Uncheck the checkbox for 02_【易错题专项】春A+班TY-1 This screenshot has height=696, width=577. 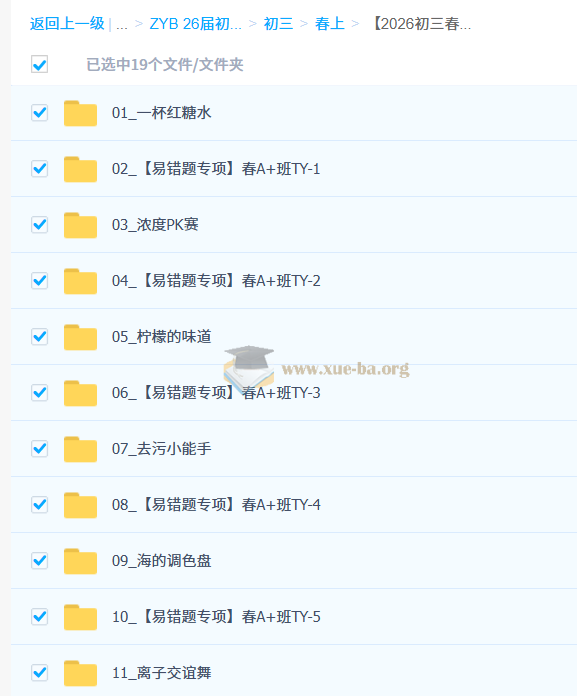[x=40, y=169]
